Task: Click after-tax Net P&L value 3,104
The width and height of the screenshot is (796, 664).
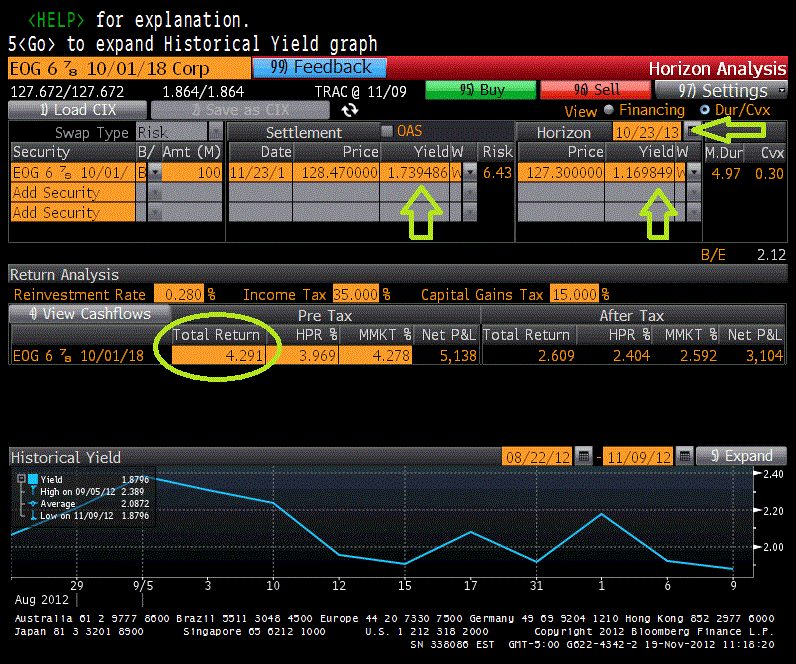Action: coord(764,356)
